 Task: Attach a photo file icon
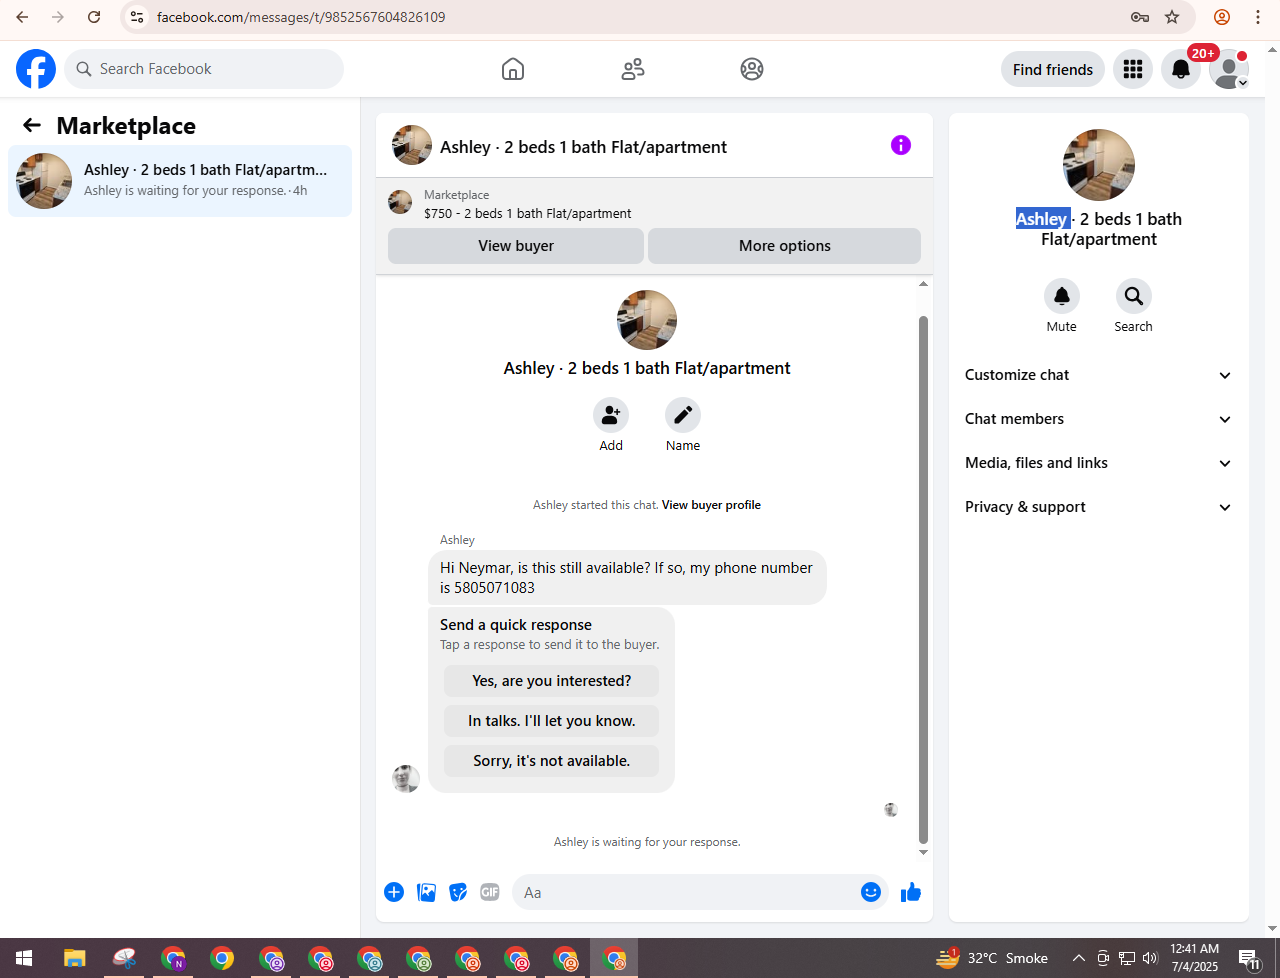click(x=426, y=892)
